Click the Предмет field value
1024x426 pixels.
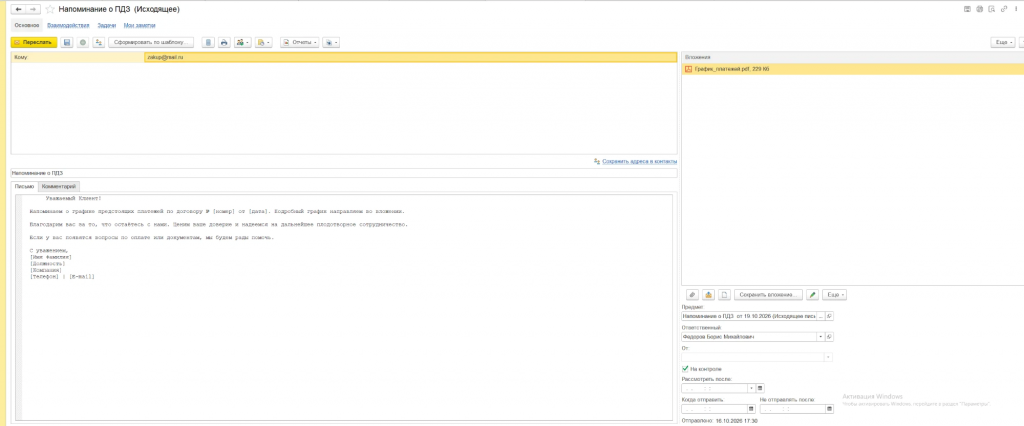click(748, 316)
